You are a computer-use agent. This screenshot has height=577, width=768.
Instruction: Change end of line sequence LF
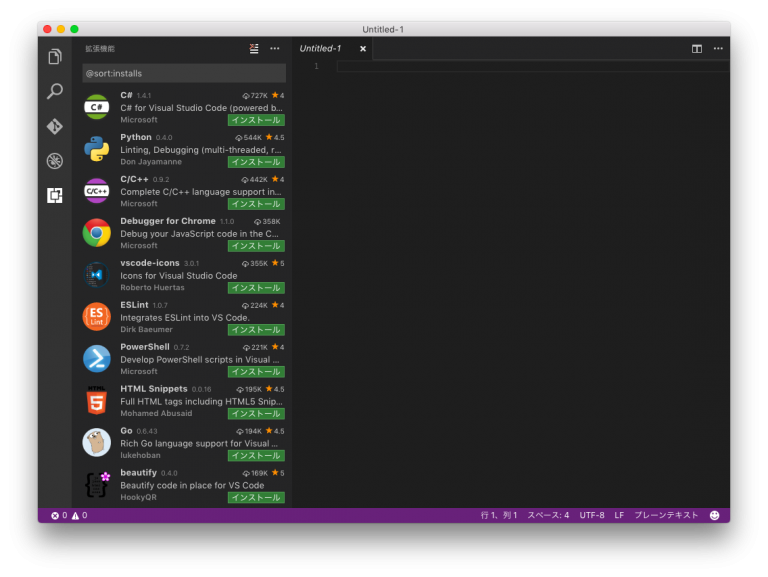(x=619, y=515)
